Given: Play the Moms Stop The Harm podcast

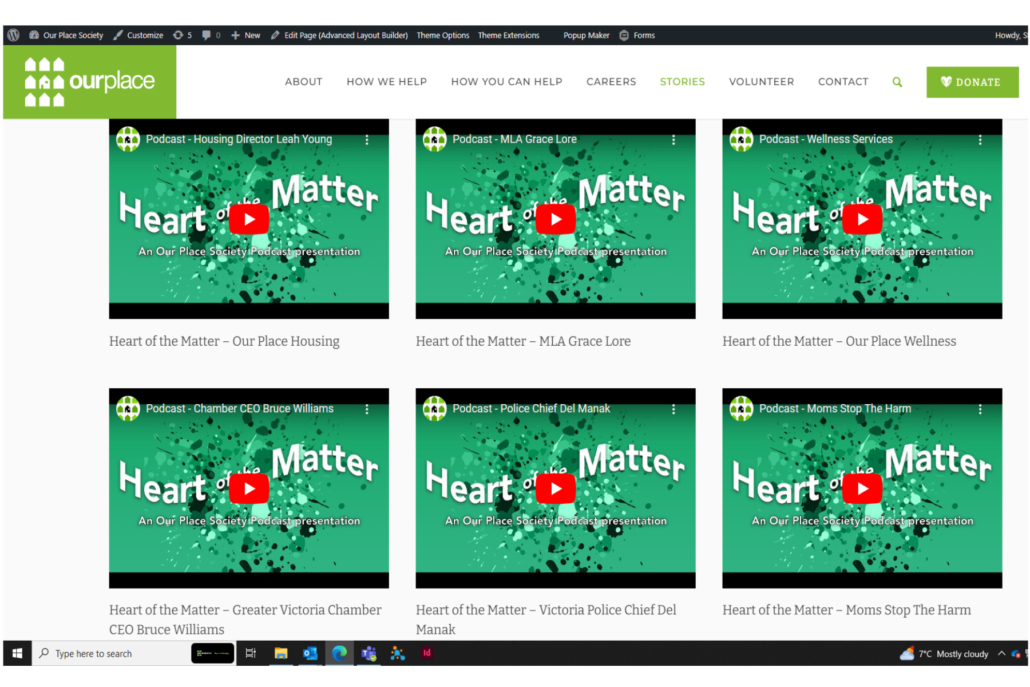Looking at the screenshot, I should click(862, 489).
